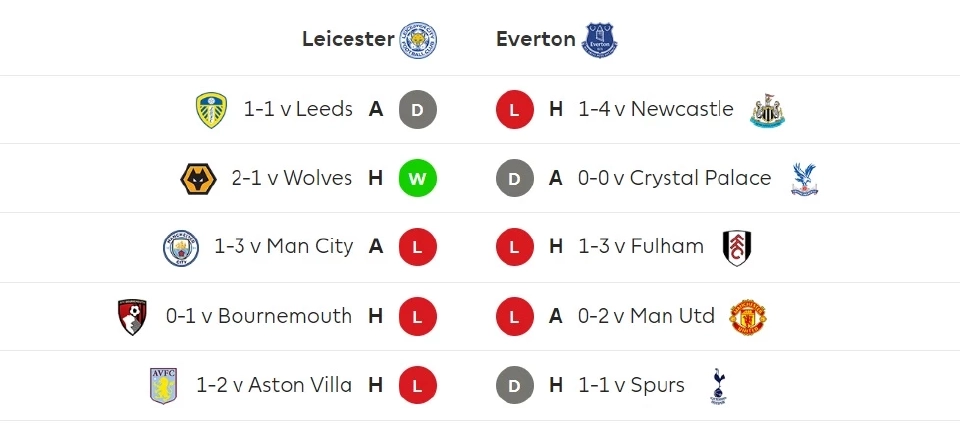The height and width of the screenshot is (424, 960).
Task: Open the 0-1 v Bournemouth result
Action: pos(259,317)
